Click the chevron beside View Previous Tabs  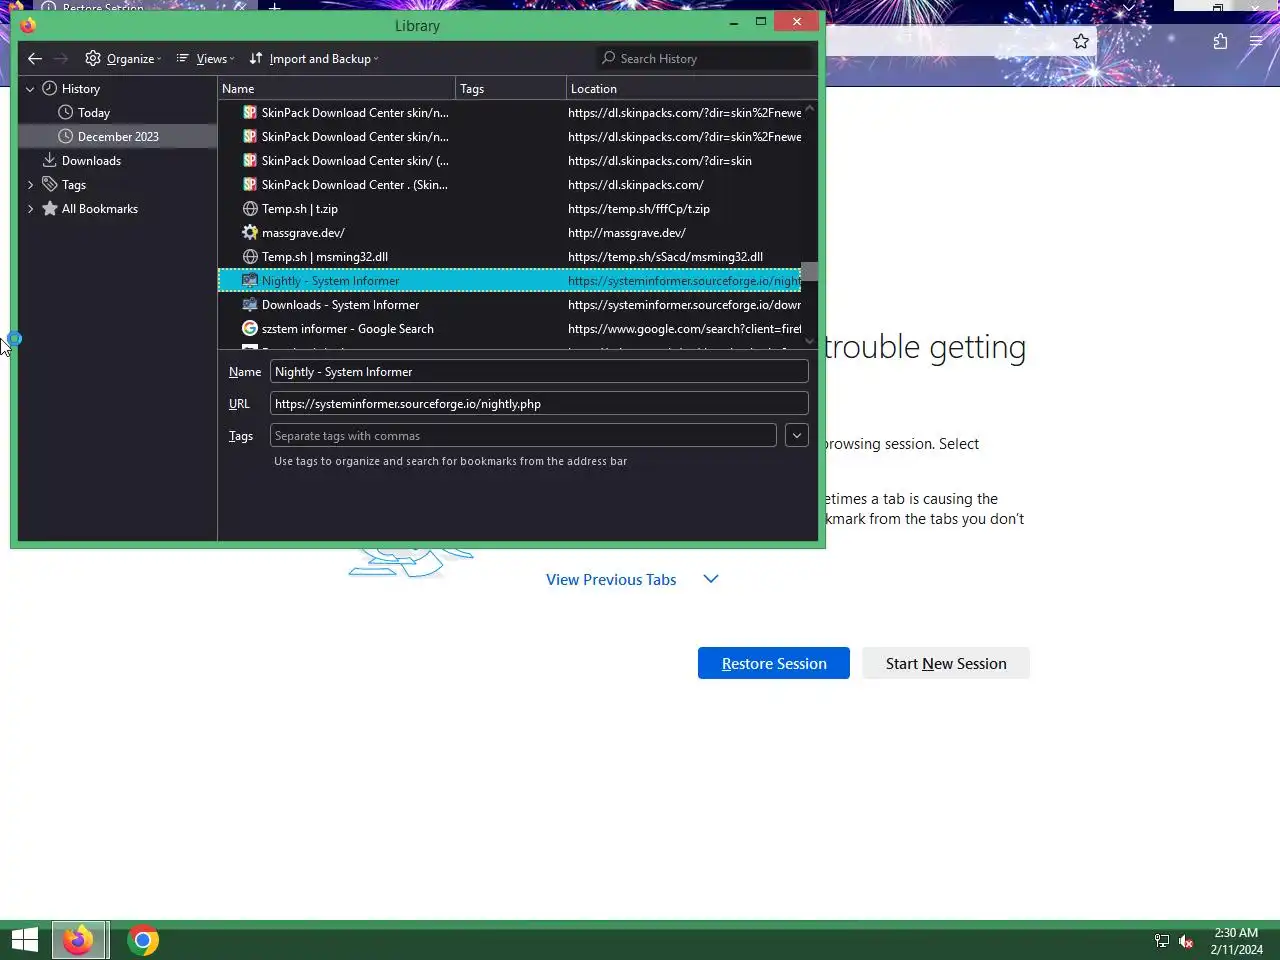pyautogui.click(x=711, y=579)
